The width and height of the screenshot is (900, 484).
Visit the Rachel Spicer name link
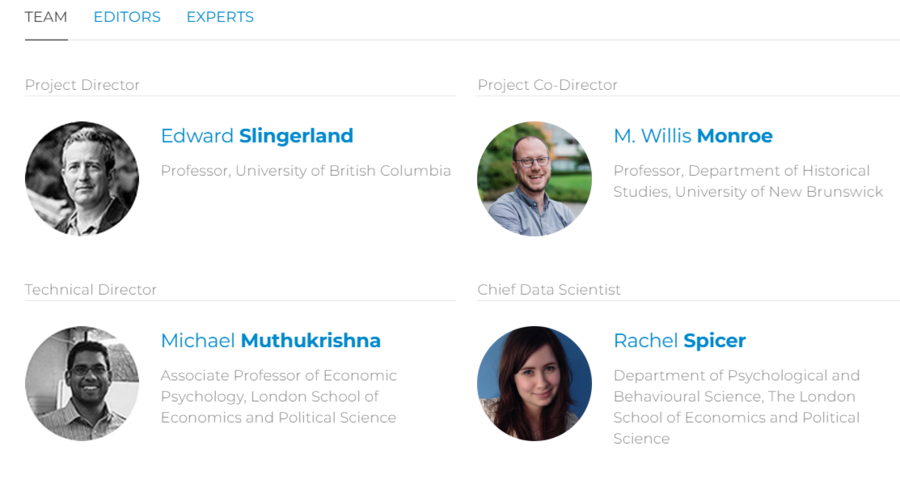pos(680,340)
